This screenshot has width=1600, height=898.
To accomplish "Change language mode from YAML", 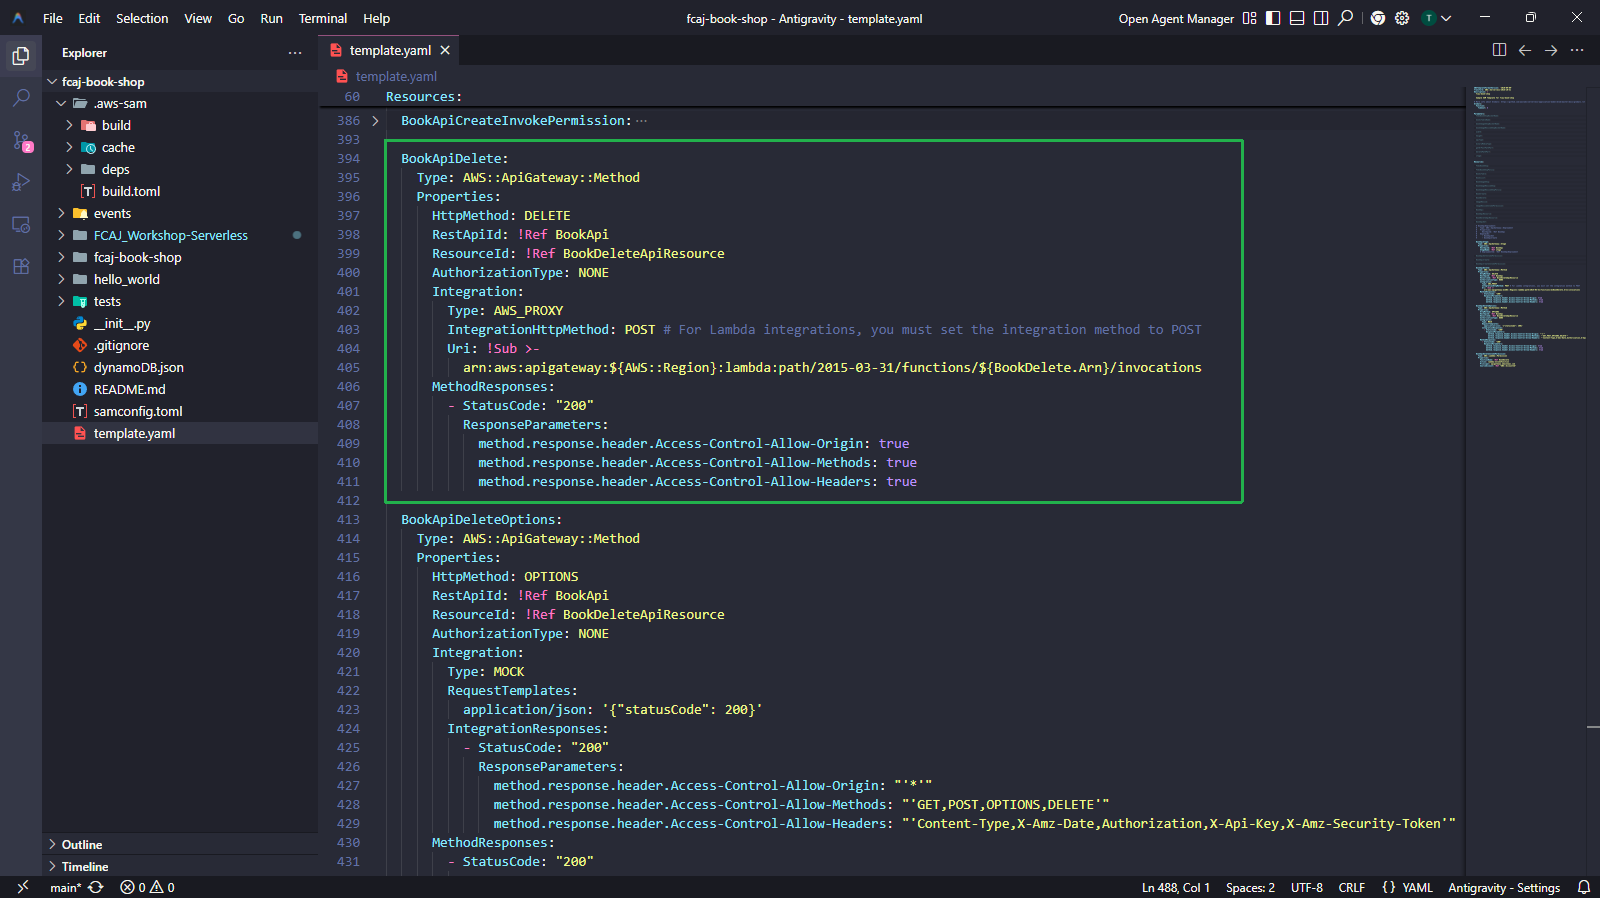I will 1417,888.
